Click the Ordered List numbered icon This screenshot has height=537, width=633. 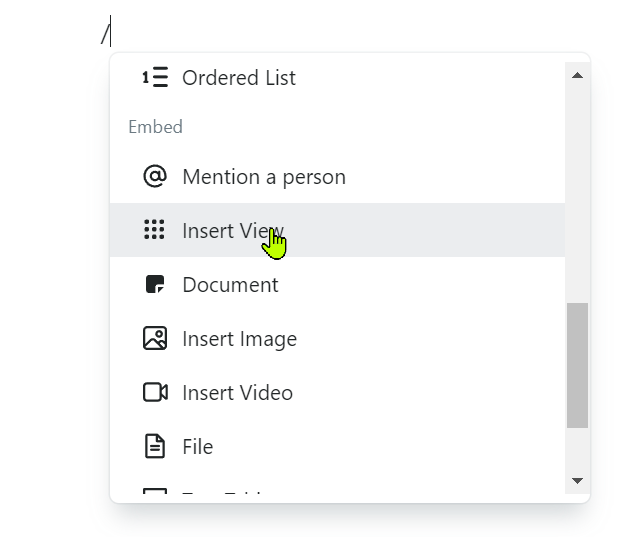pos(155,78)
